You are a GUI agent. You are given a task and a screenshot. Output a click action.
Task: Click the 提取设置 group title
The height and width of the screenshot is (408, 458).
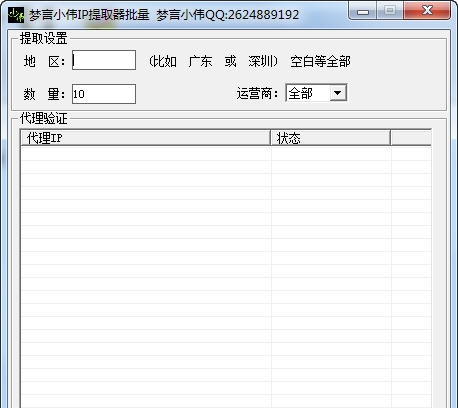pyautogui.click(x=44, y=38)
